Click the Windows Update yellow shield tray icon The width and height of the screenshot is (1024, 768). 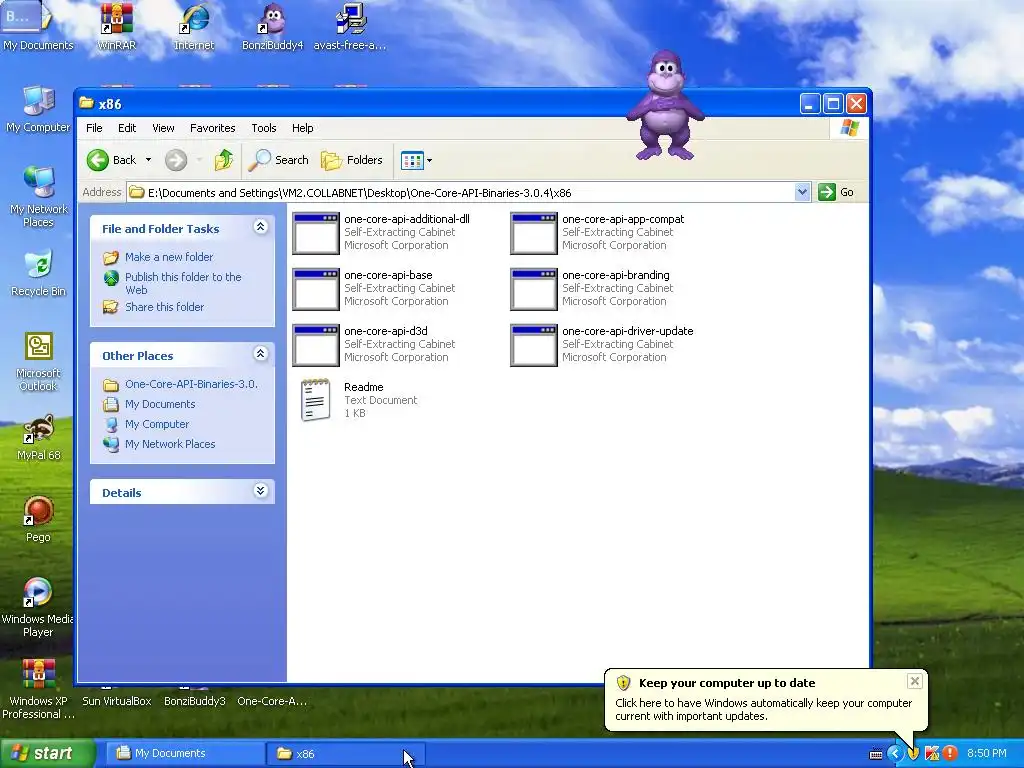tap(914, 753)
